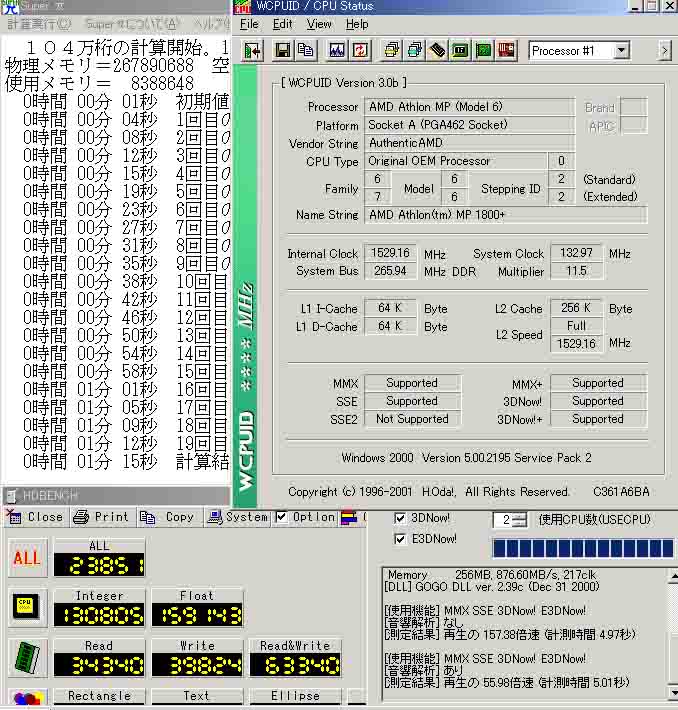Click the green chip icon beside the diagonal chip

coord(460,50)
